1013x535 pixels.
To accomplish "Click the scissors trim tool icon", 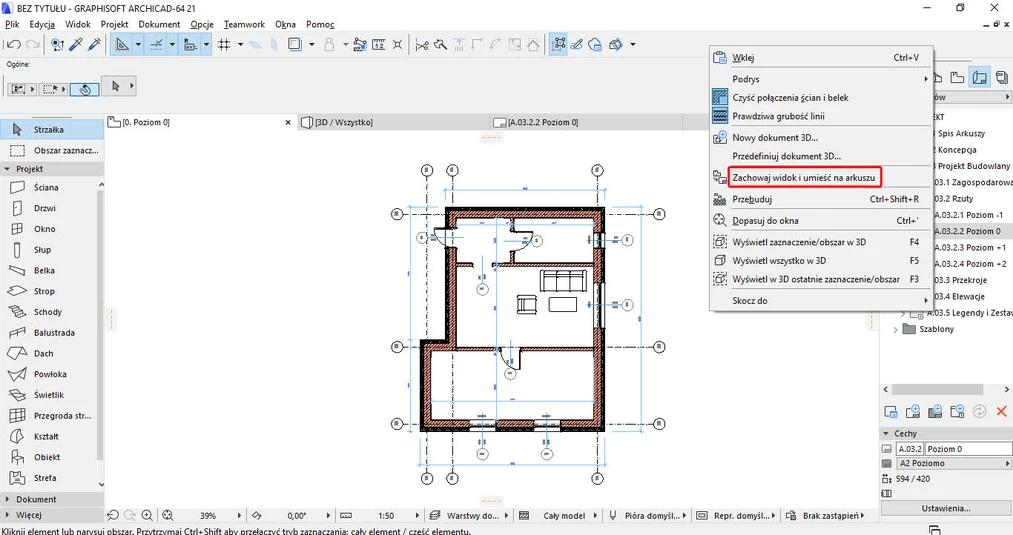I will 422,45.
